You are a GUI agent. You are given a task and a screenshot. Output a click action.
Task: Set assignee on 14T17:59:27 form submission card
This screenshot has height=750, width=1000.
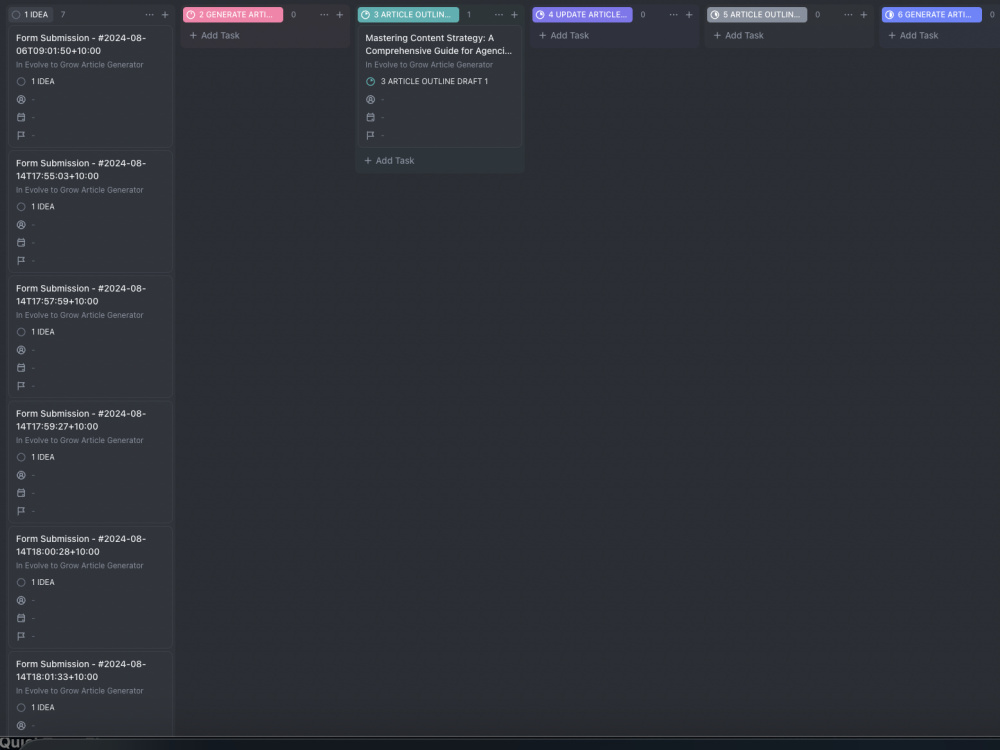(x=21, y=475)
